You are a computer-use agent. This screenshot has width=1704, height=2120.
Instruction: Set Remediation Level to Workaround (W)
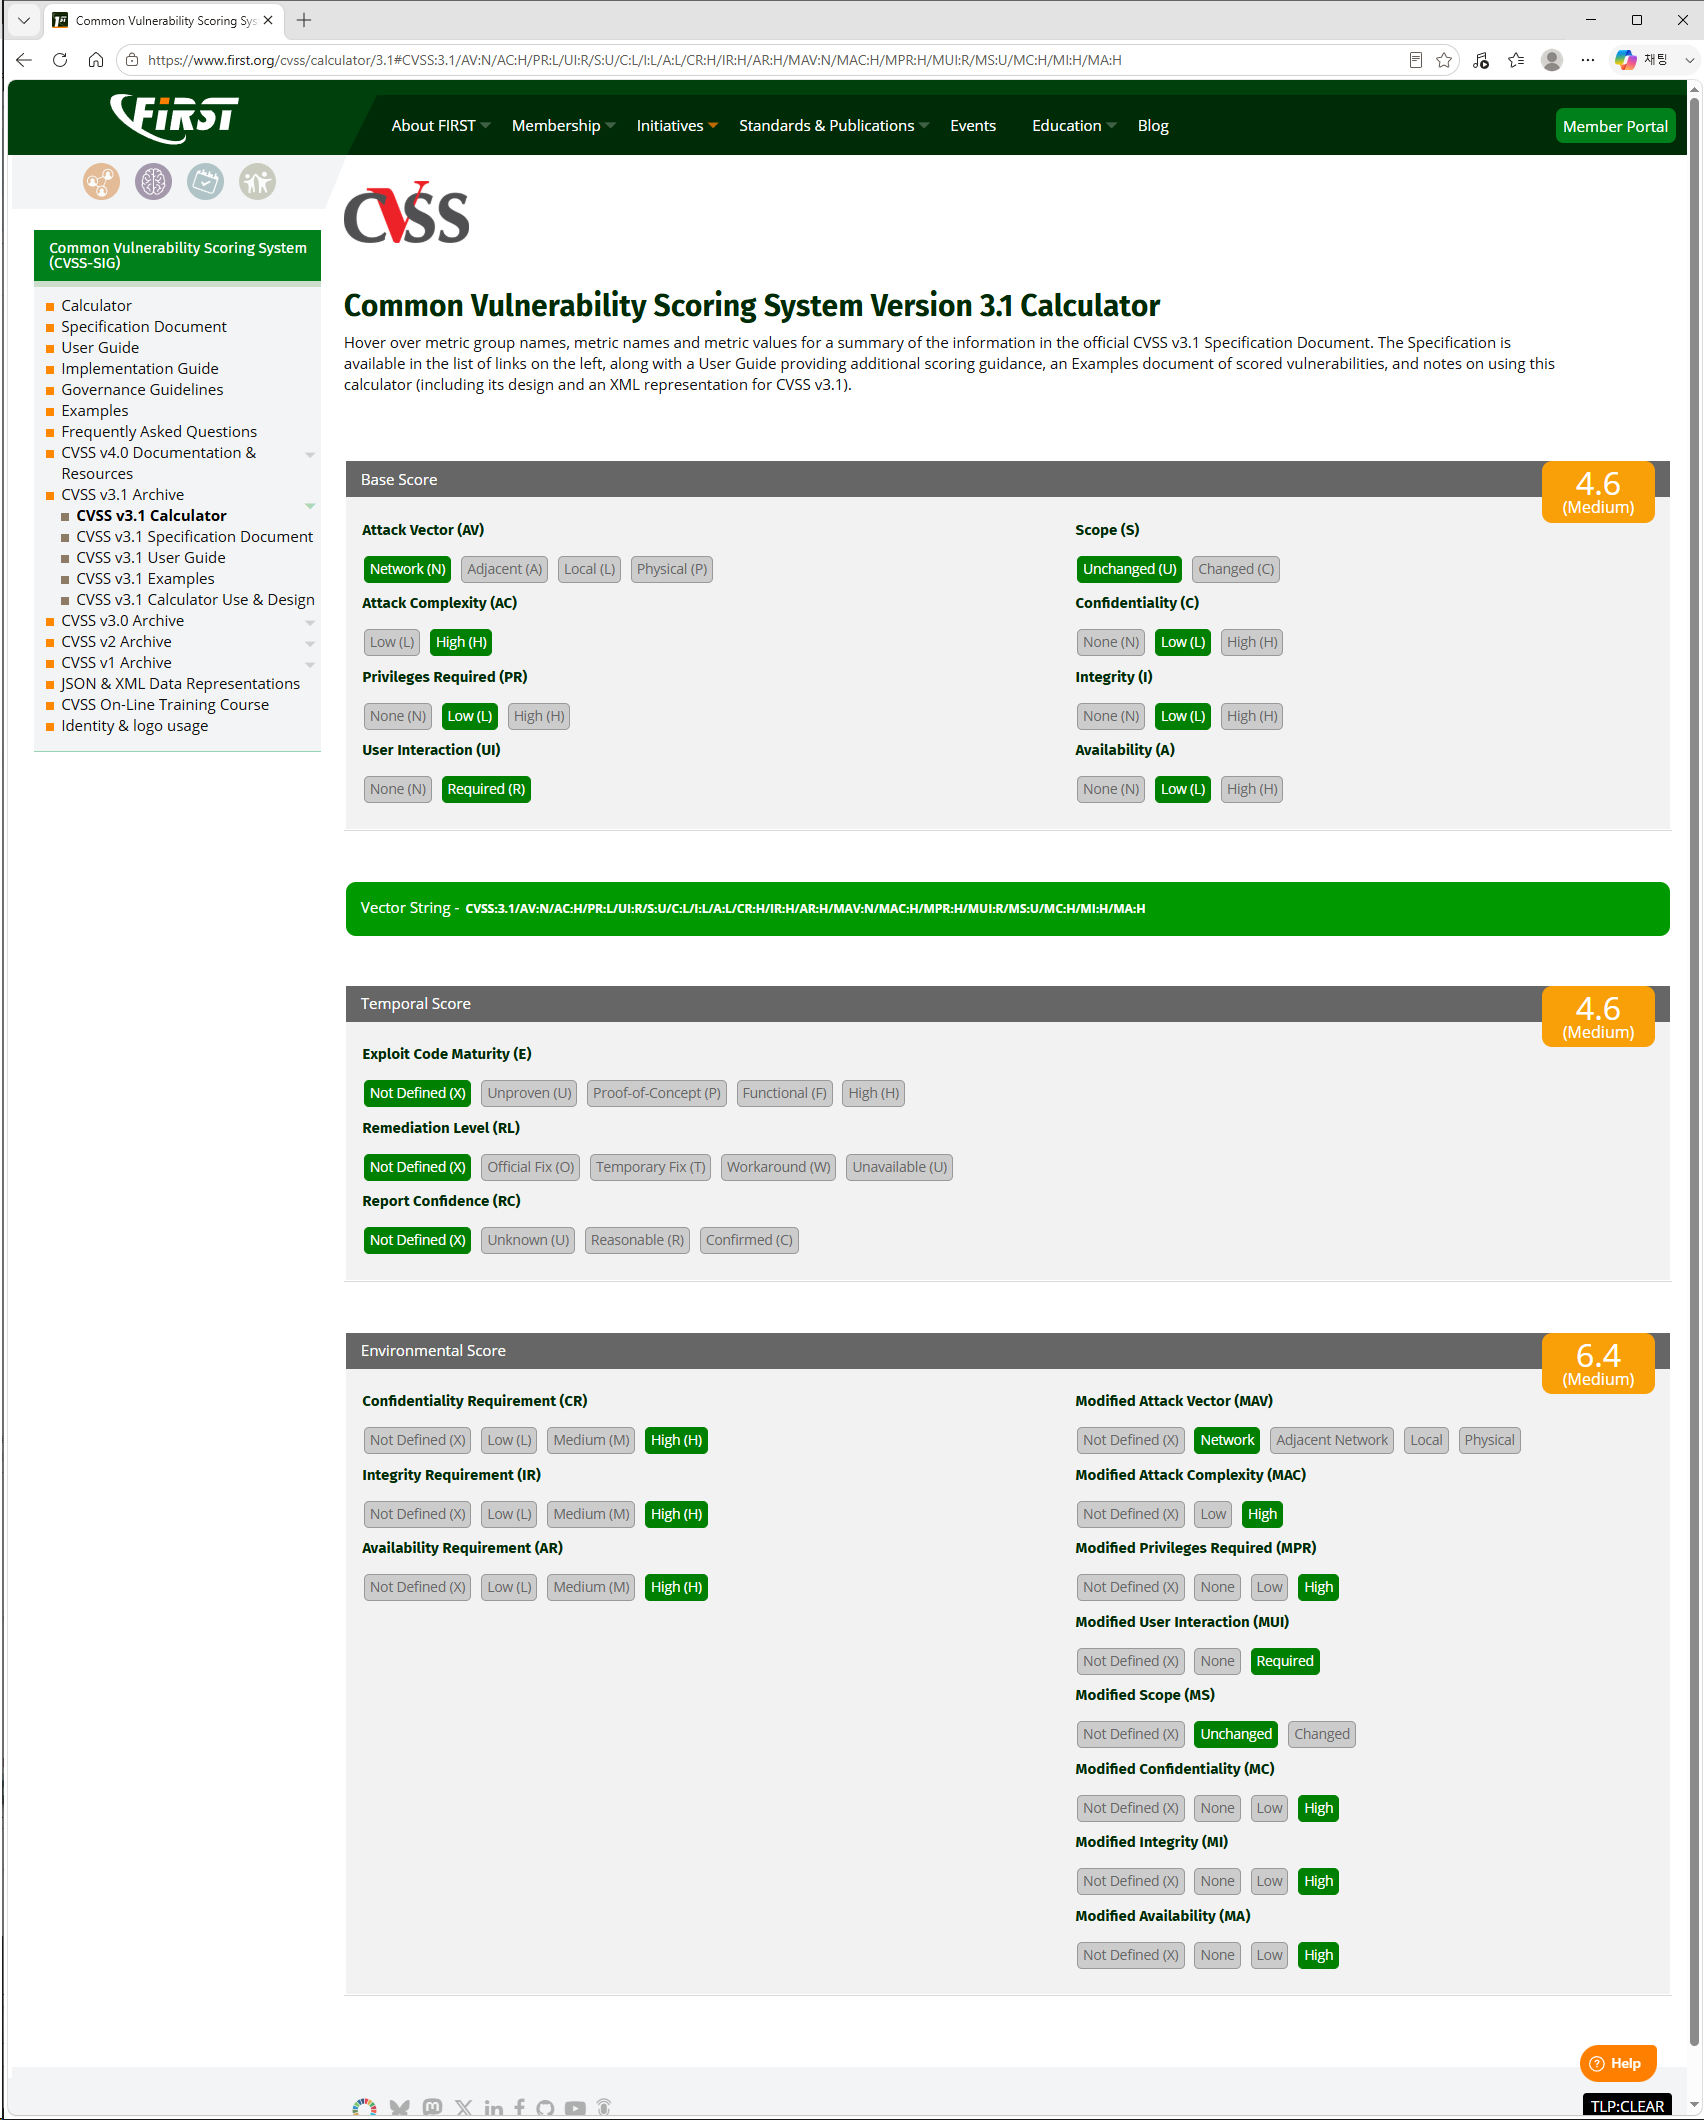779,1167
